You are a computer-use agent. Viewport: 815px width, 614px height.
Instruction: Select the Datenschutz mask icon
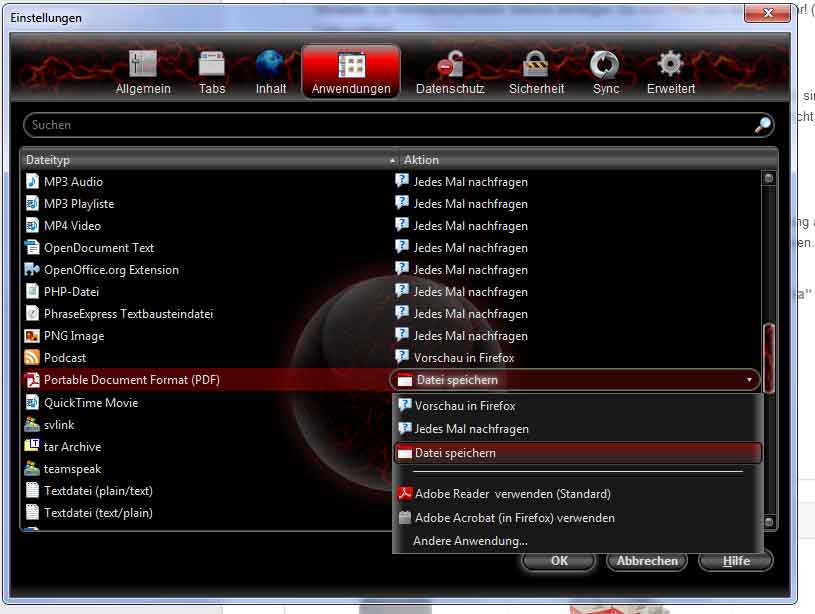click(x=449, y=66)
